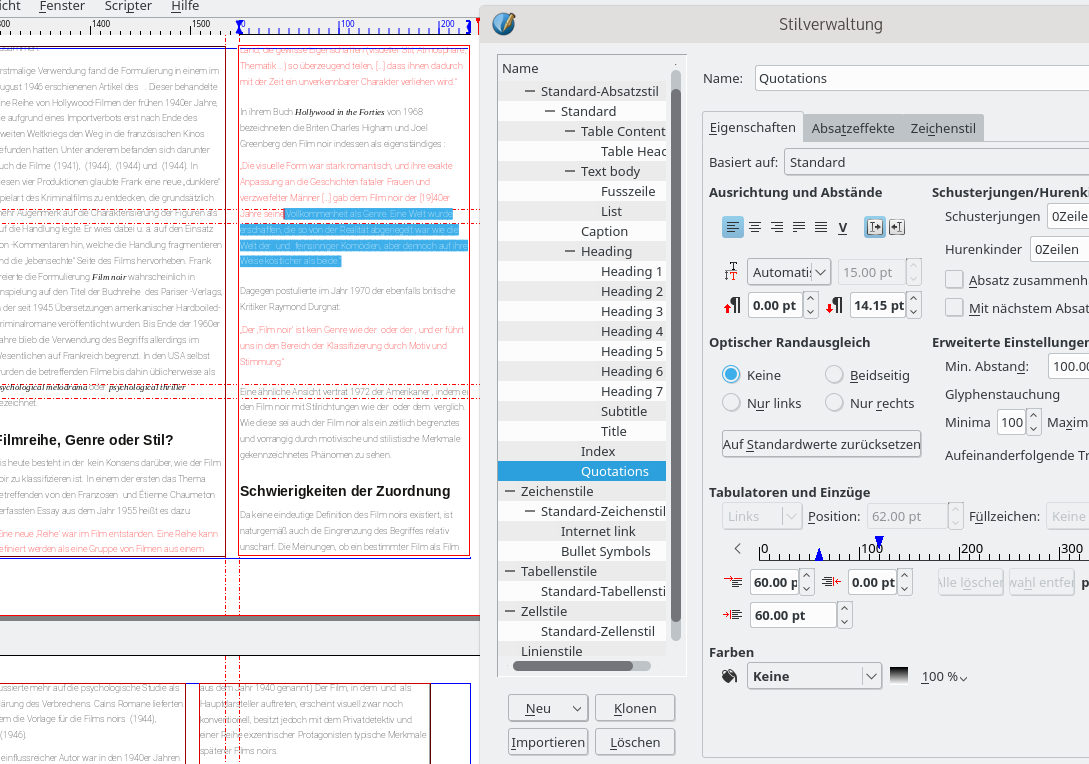Select 'Keine' optical margin radio button
Image resolution: width=1089 pixels, height=764 pixels.
click(x=732, y=375)
